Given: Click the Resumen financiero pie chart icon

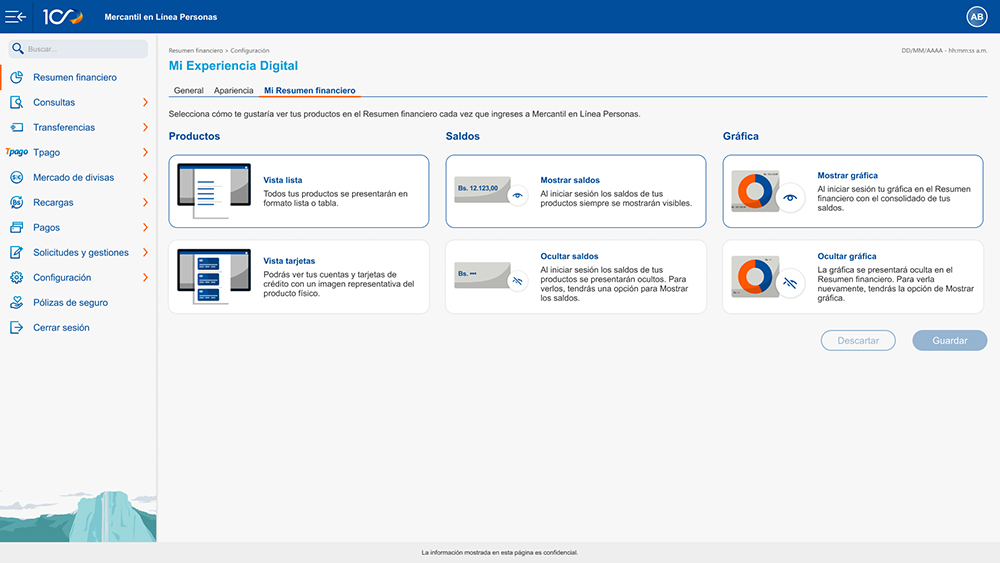Looking at the screenshot, I should coord(17,77).
